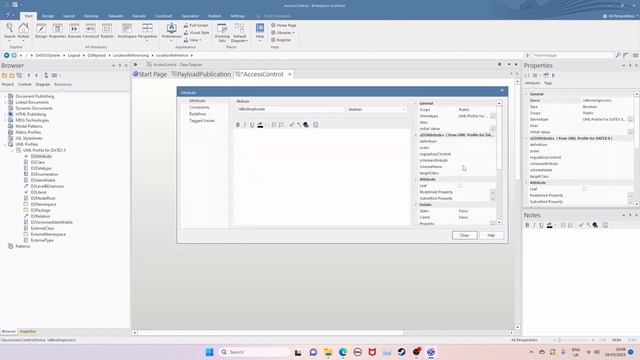The height and width of the screenshot is (360, 640).
Task: Click the Construct ribbon icon
Action: point(91,31)
